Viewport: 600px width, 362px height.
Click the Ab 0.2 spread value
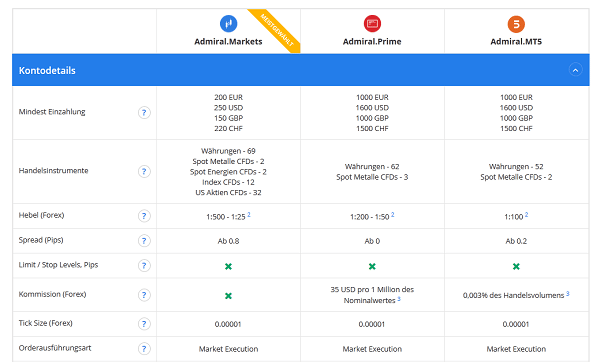point(516,241)
